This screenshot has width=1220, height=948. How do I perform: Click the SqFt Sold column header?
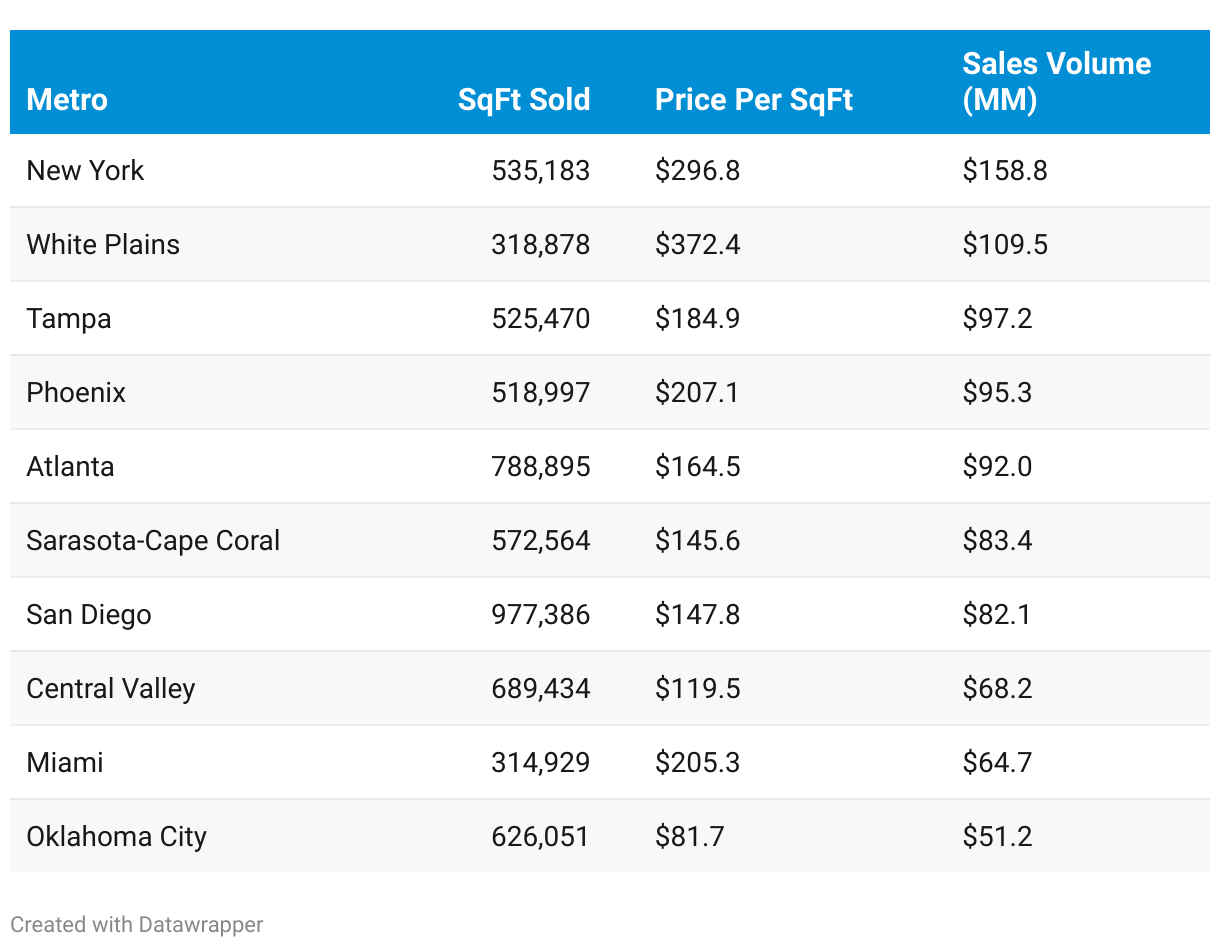[524, 100]
